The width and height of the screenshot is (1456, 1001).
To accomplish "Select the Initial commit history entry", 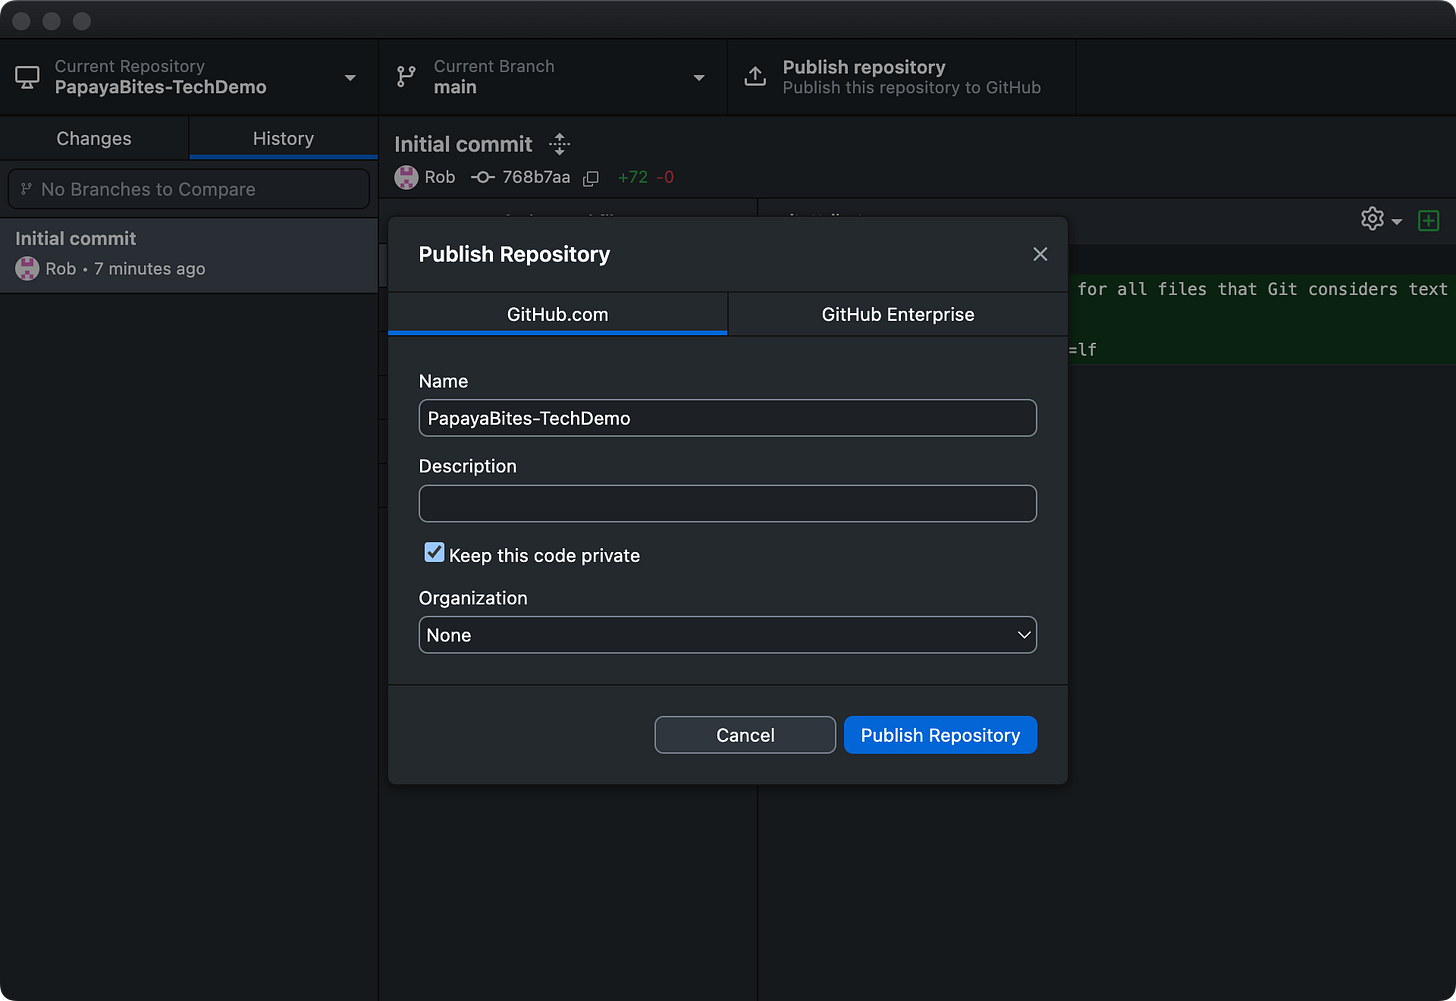I will coord(189,254).
